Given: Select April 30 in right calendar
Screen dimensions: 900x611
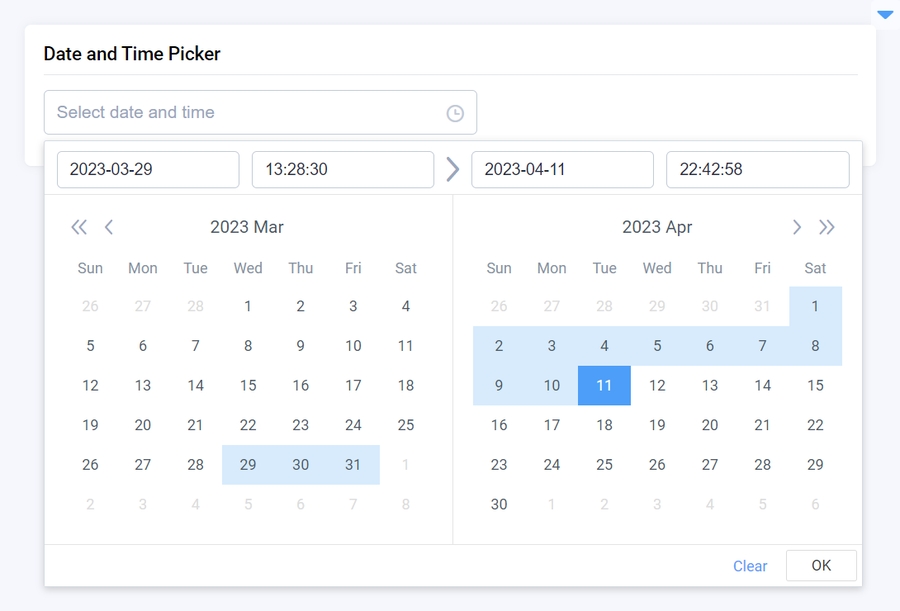Looking at the screenshot, I should pos(499,505).
